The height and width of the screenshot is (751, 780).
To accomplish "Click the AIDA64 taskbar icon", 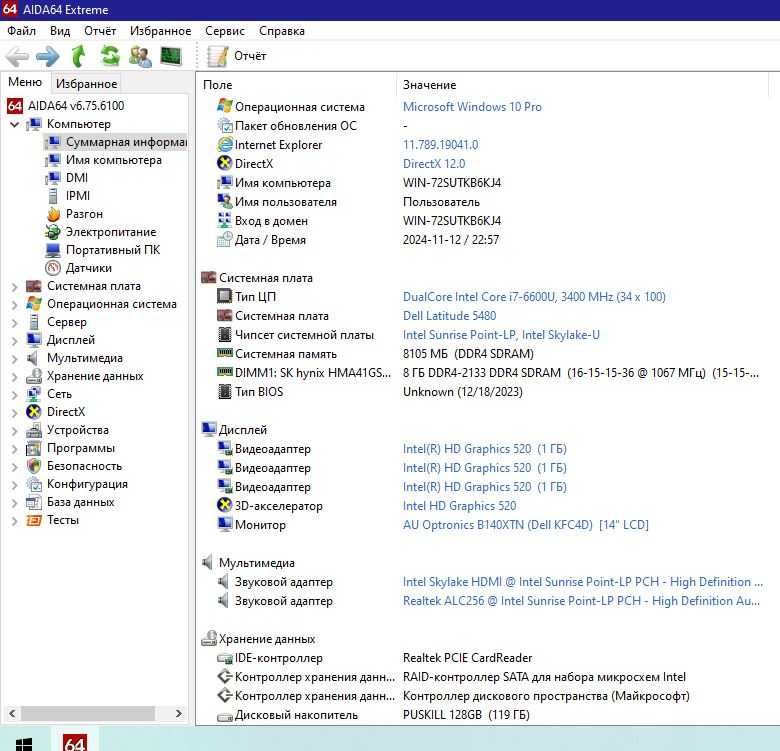I will pyautogui.click(x=75, y=742).
